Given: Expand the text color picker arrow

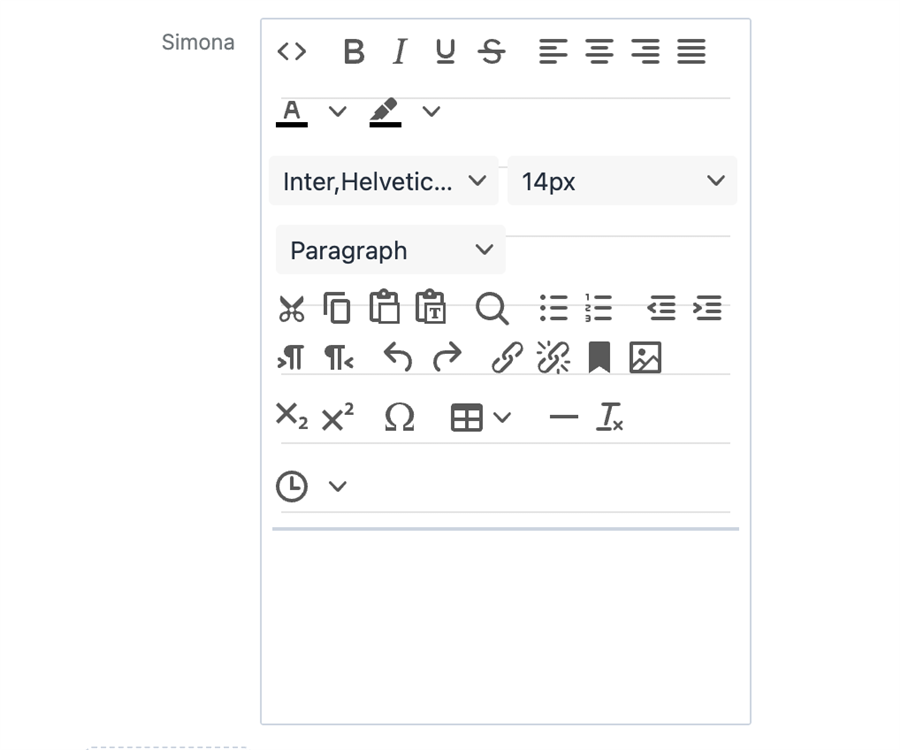Looking at the screenshot, I should (338, 111).
